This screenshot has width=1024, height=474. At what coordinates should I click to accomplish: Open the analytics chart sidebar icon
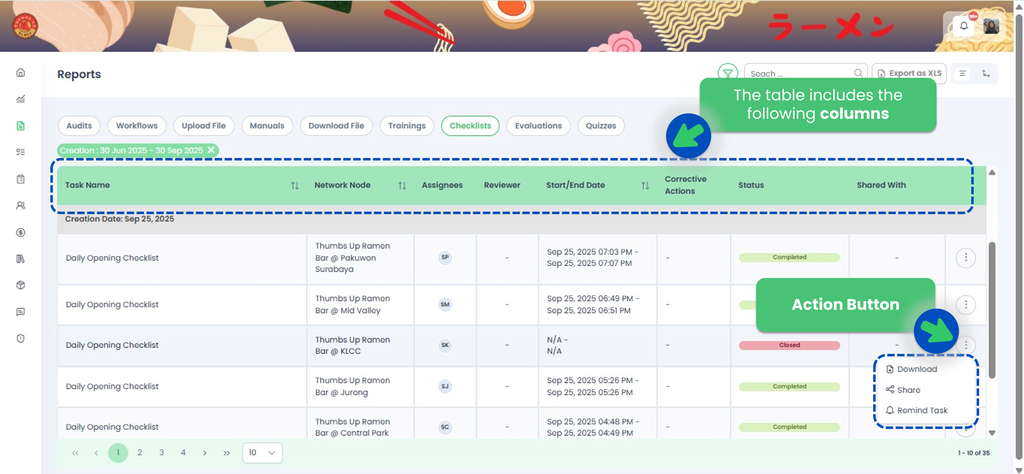(x=20, y=99)
